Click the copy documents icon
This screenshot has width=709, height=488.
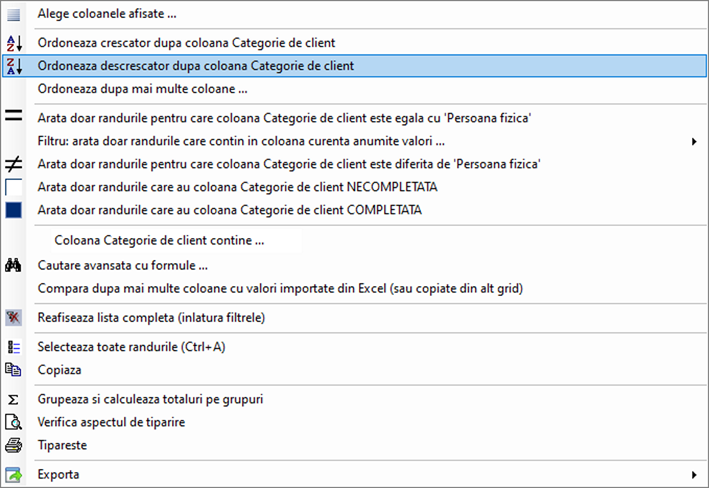tap(13, 370)
